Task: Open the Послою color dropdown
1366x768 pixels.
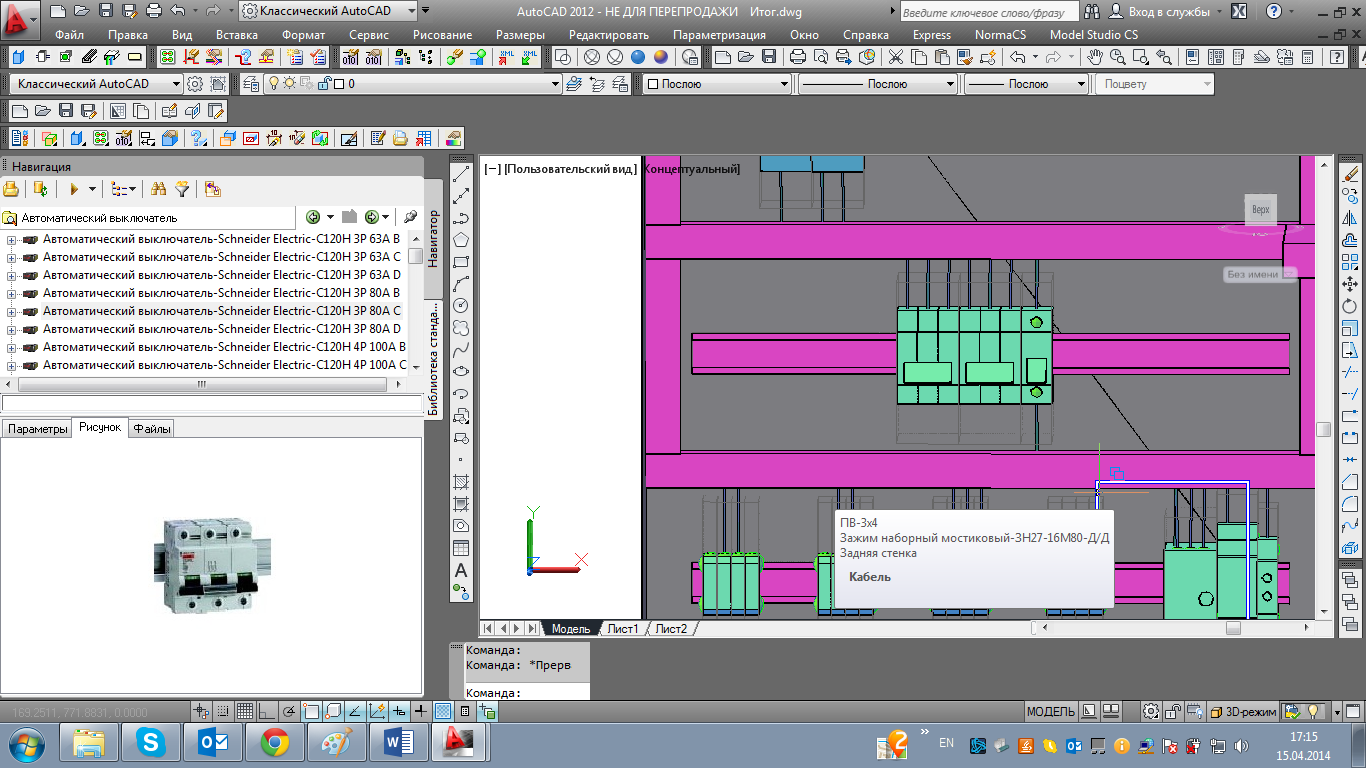Action: tap(717, 84)
